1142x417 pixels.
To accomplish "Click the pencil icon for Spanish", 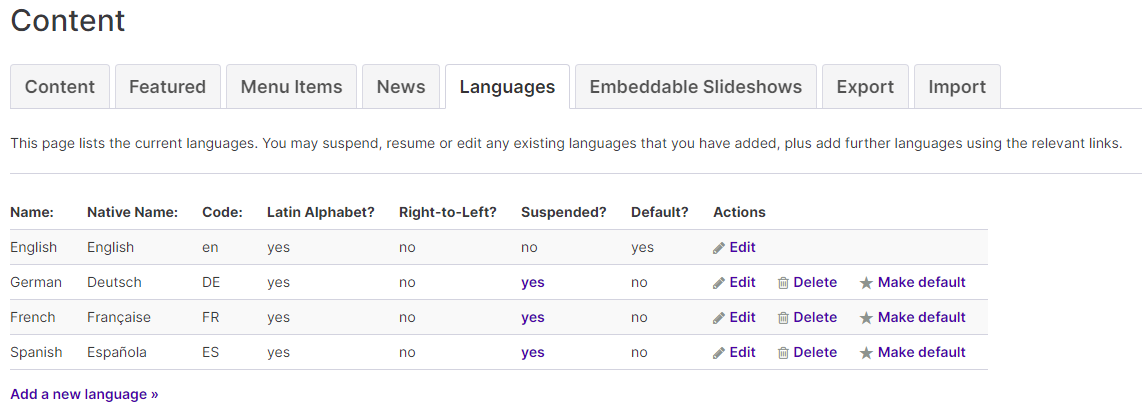I will pos(719,353).
